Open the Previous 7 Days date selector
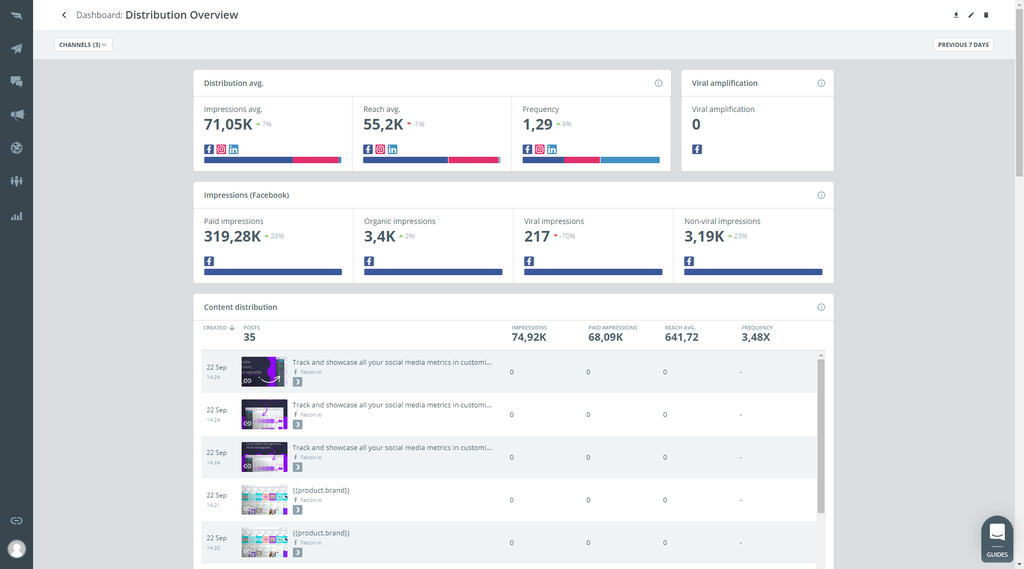The image size is (1024, 569). coord(963,45)
